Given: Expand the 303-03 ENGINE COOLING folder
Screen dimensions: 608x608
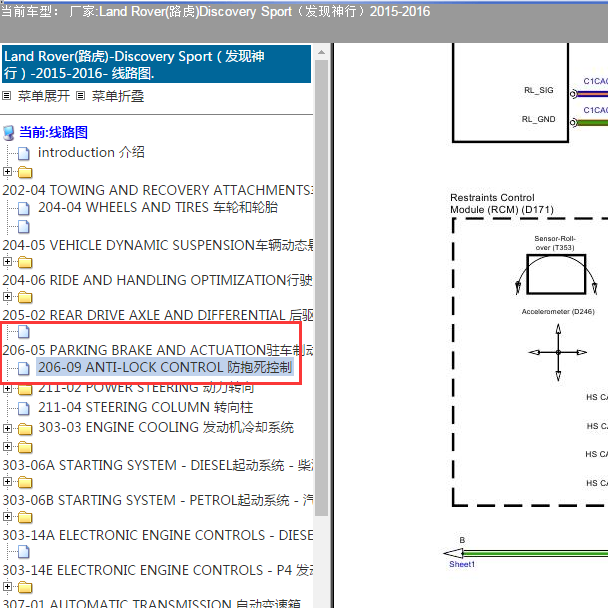Looking at the screenshot, I should [7, 428].
